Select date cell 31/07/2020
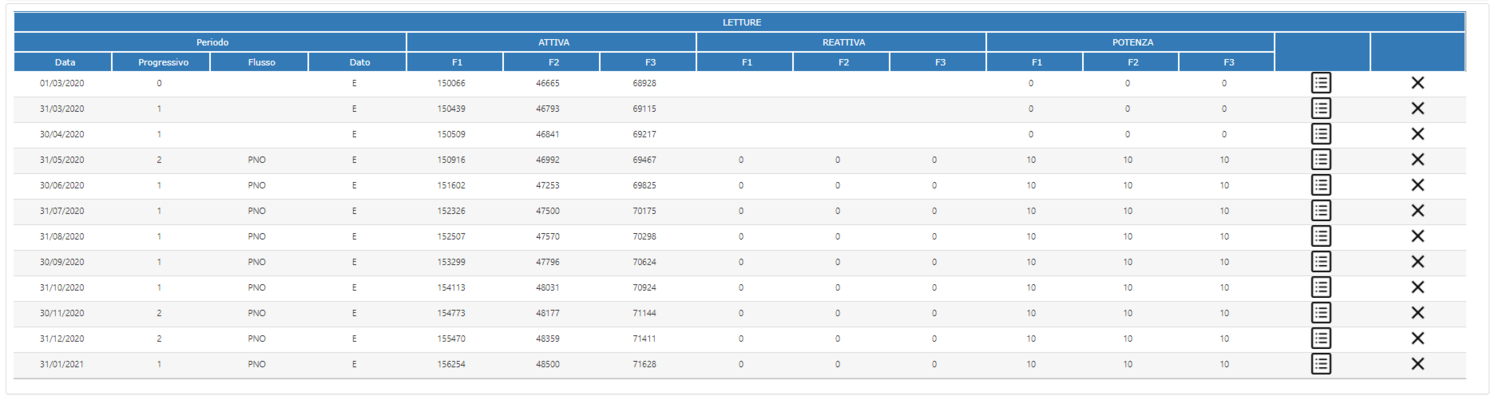 coord(62,211)
